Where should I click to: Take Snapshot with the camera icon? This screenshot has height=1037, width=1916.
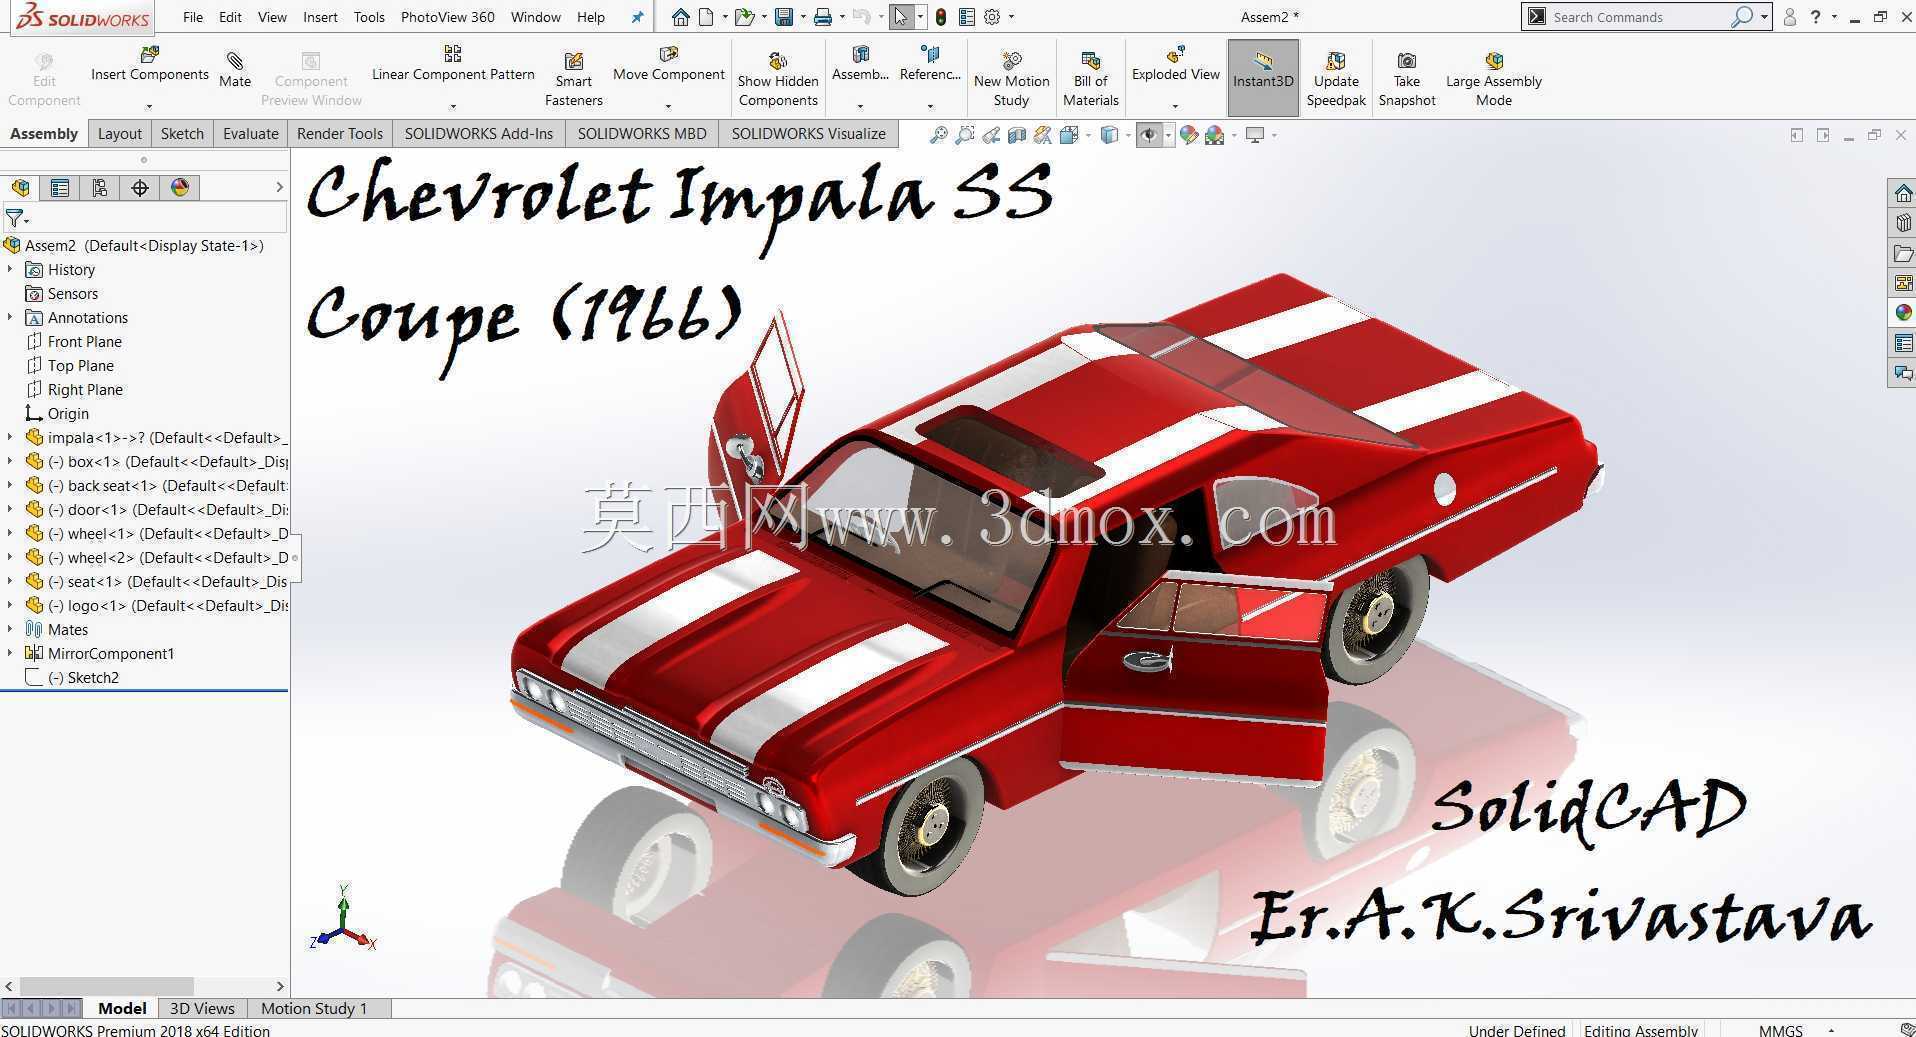point(1407,80)
